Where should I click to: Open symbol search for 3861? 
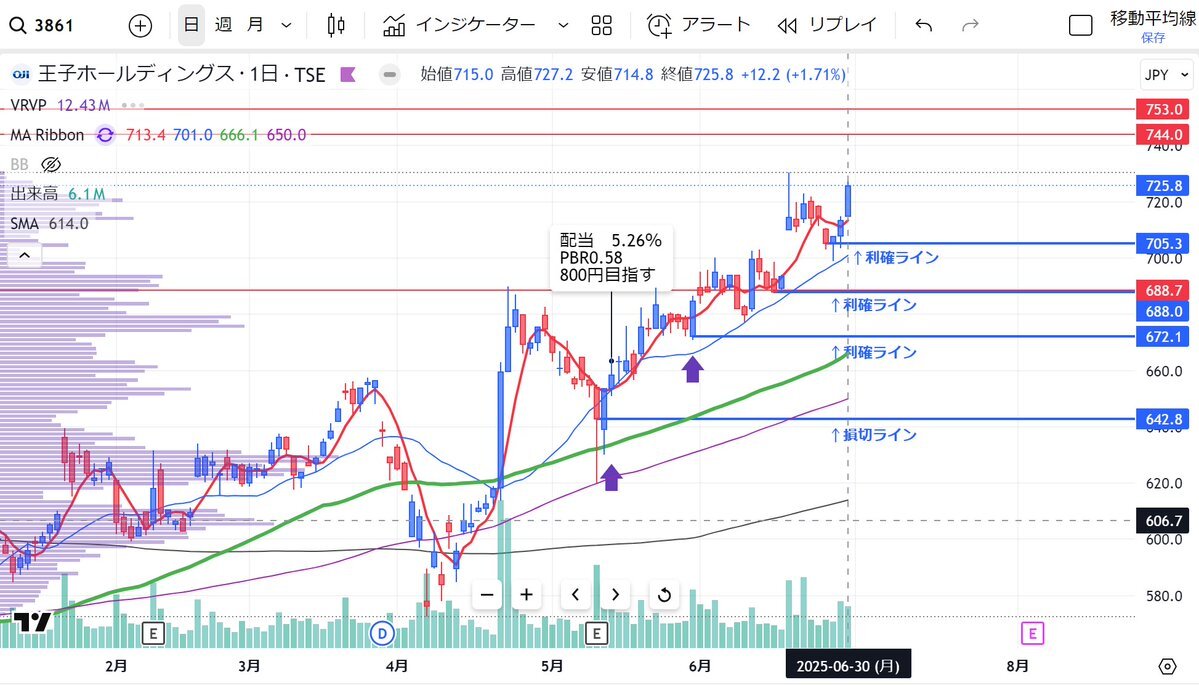point(42,25)
